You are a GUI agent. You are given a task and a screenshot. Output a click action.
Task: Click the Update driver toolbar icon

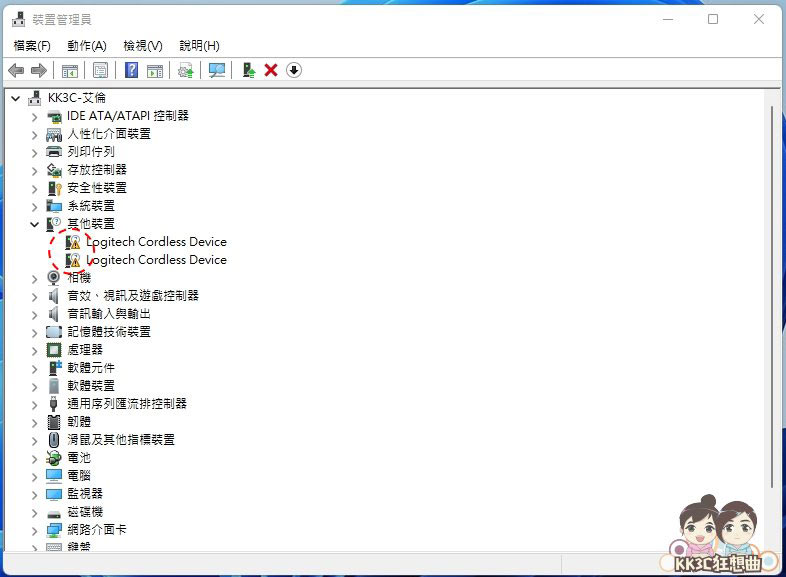tap(185, 70)
